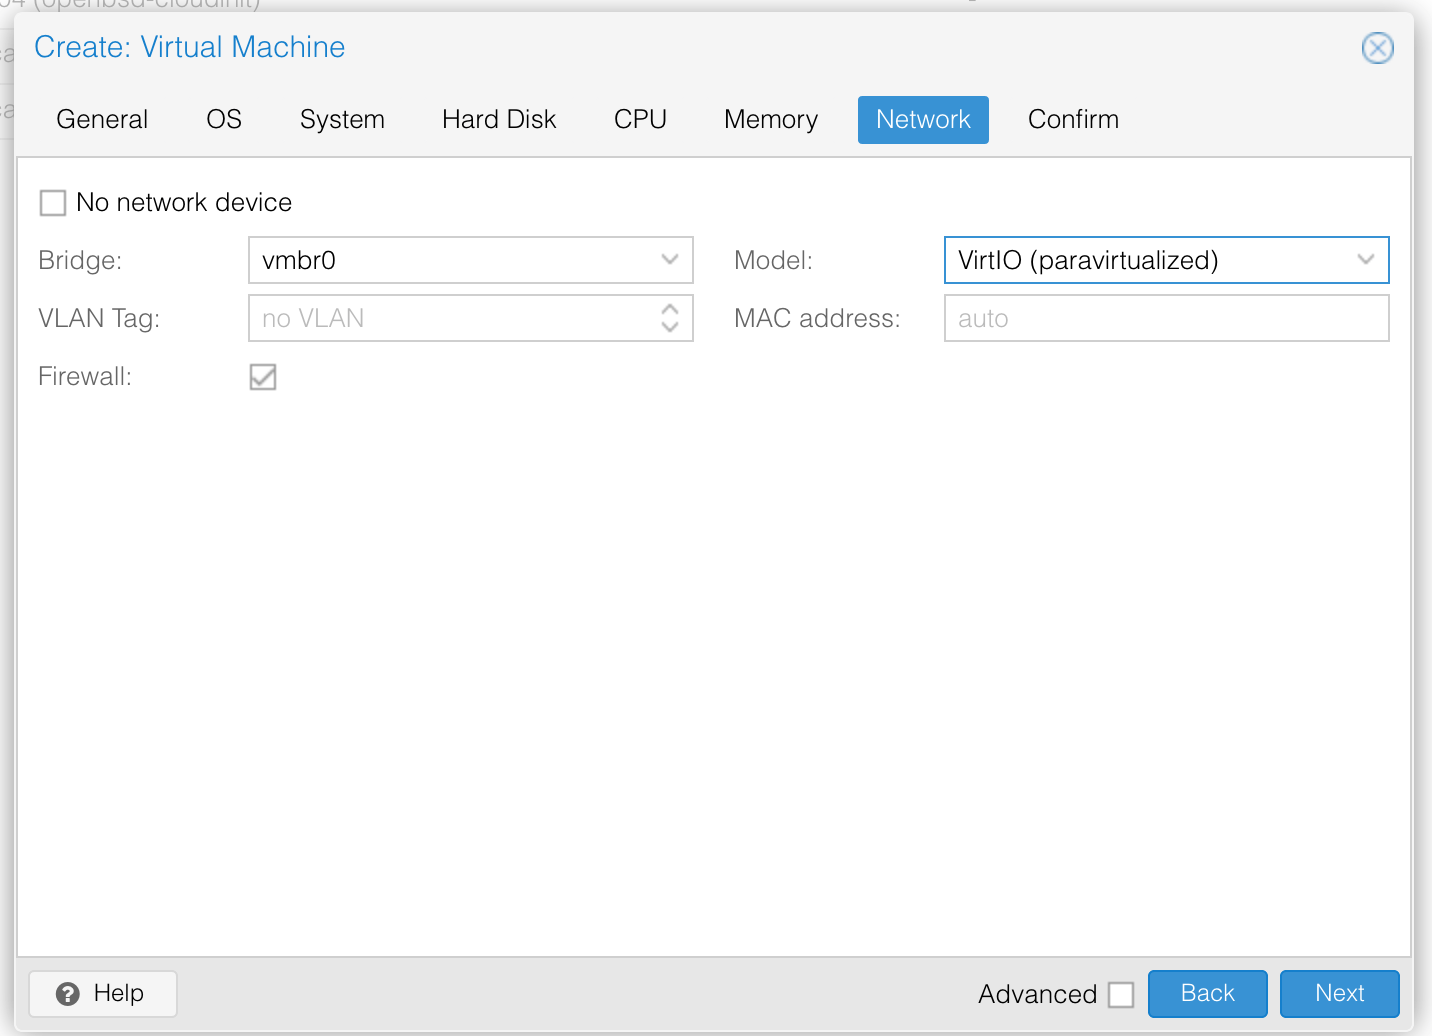Switch to the Hard Disk tab
The image size is (1432, 1036).
coord(498,119)
